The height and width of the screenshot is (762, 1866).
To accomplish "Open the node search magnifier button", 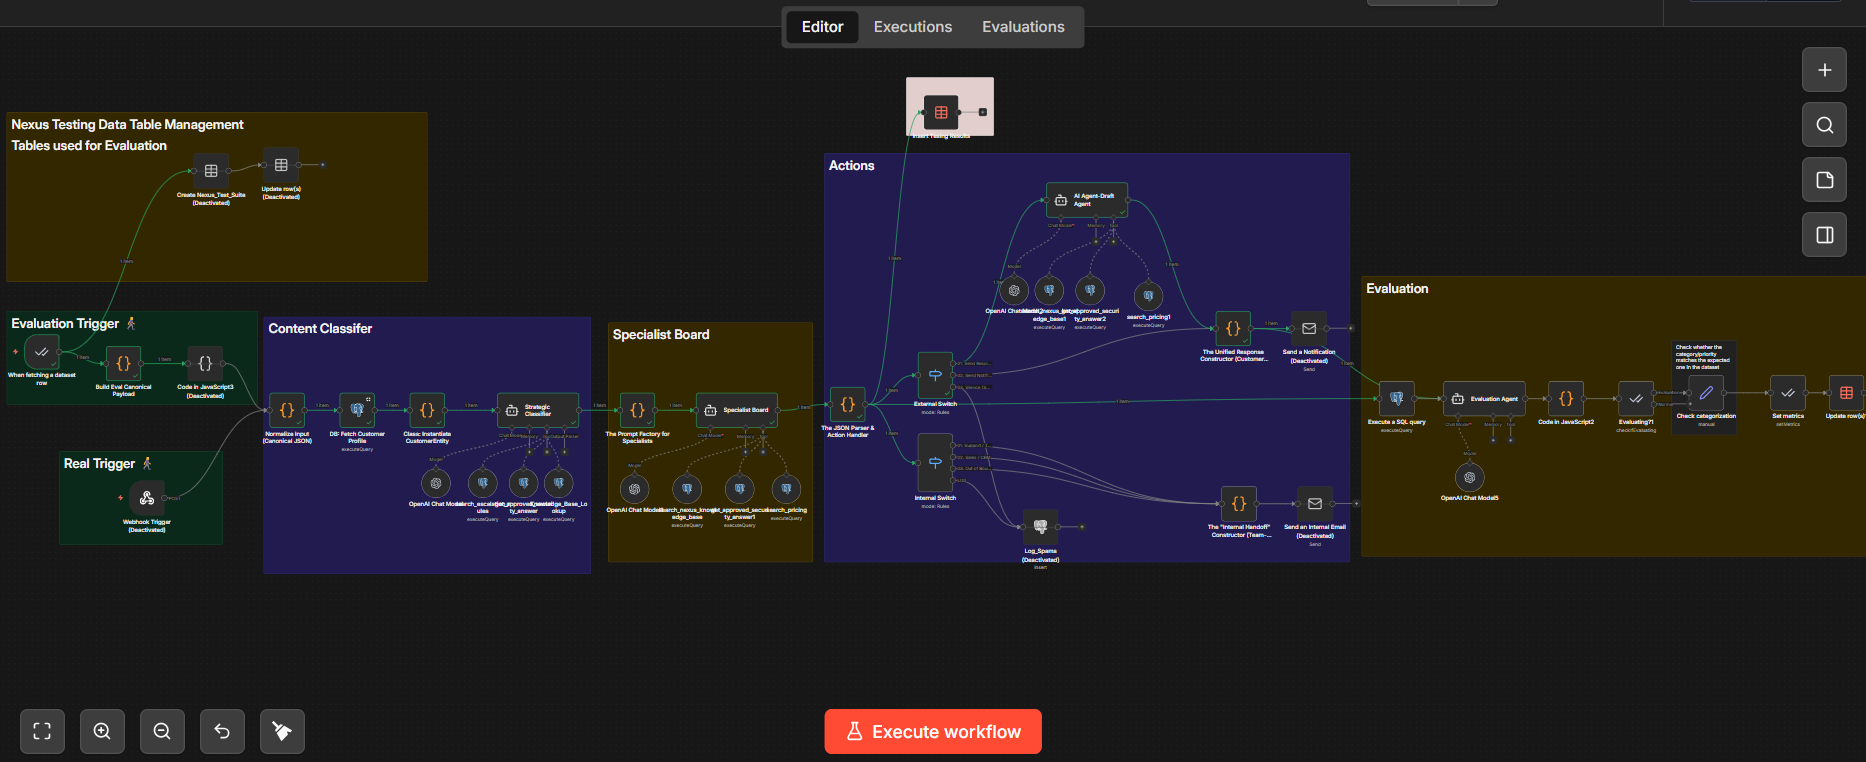I will [1824, 125].
